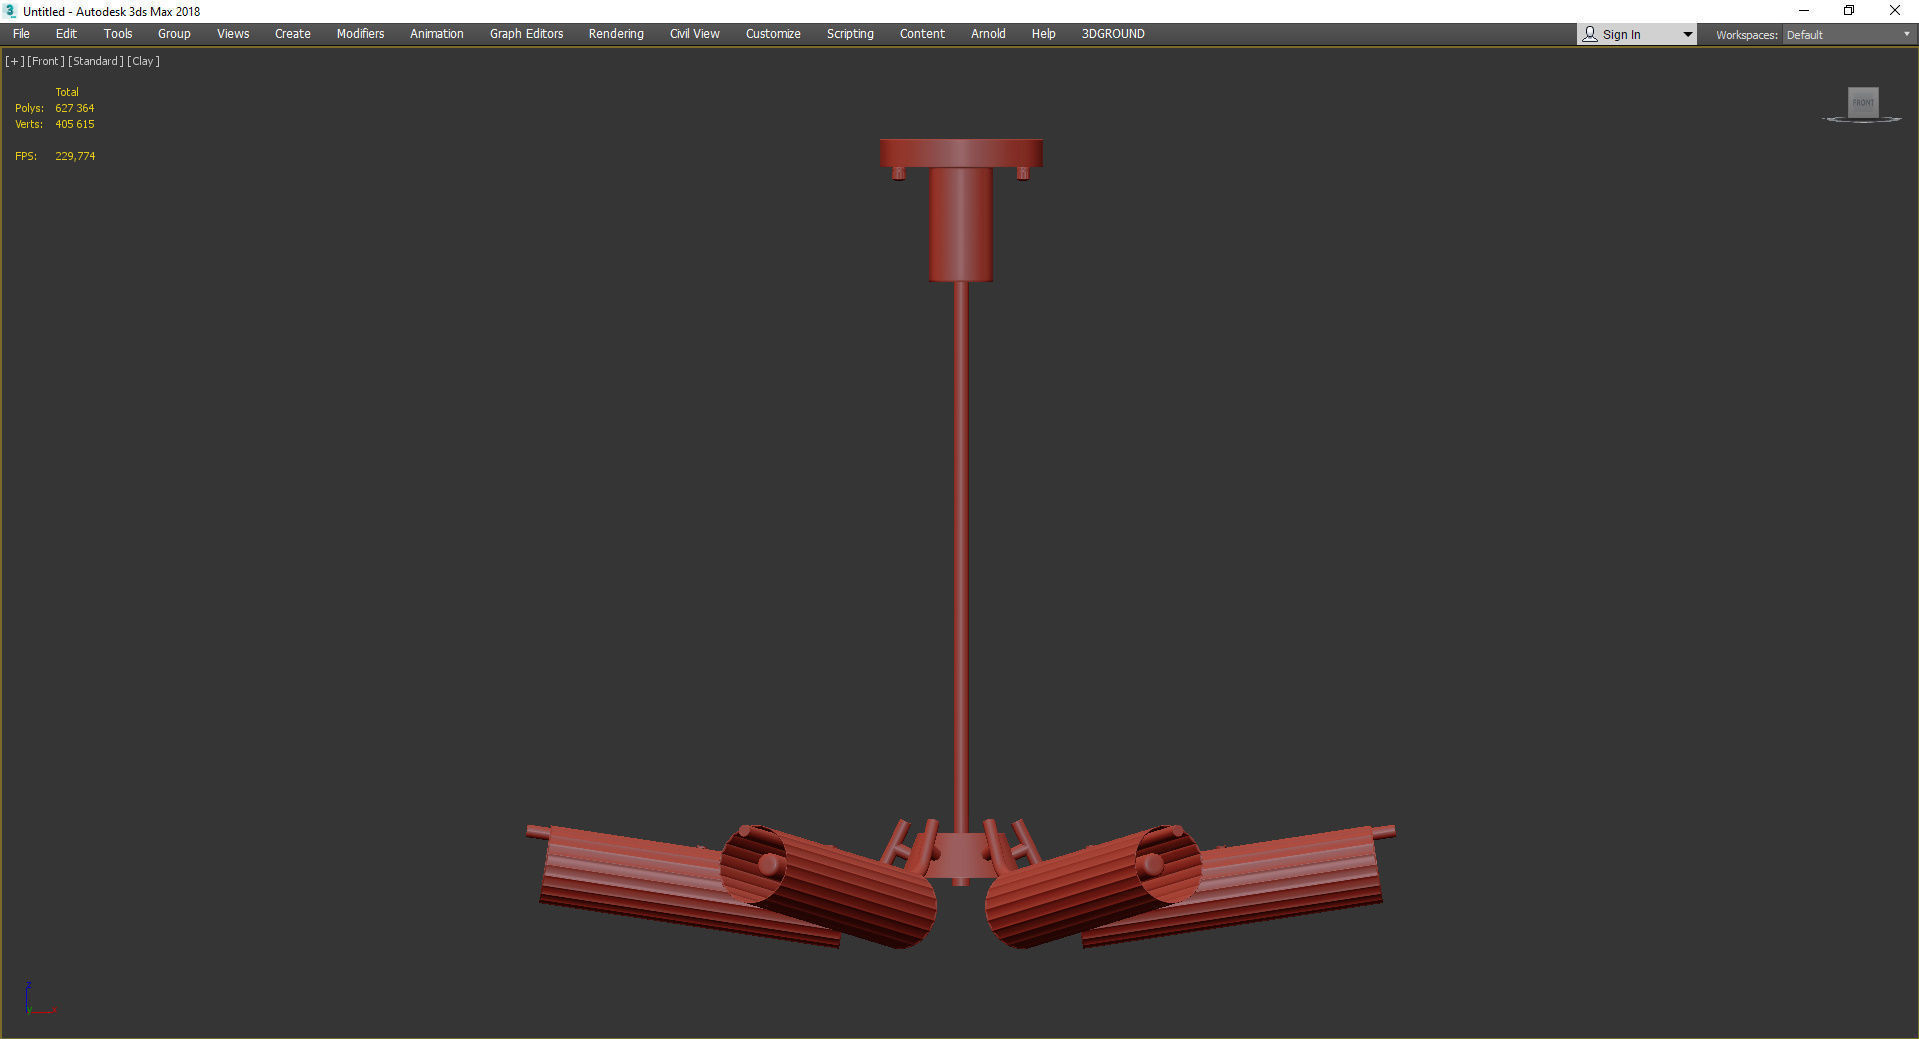Click the viewport [+] general menu label
1919x1039 pixels.
coord(15,61)
